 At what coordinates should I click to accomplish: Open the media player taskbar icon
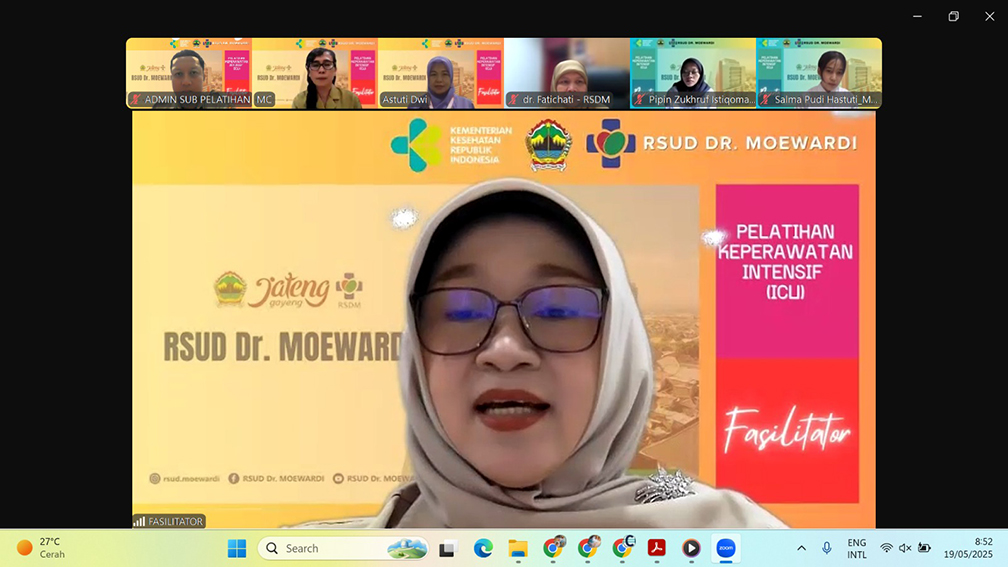pyautogui.click(x=691, y=548)
